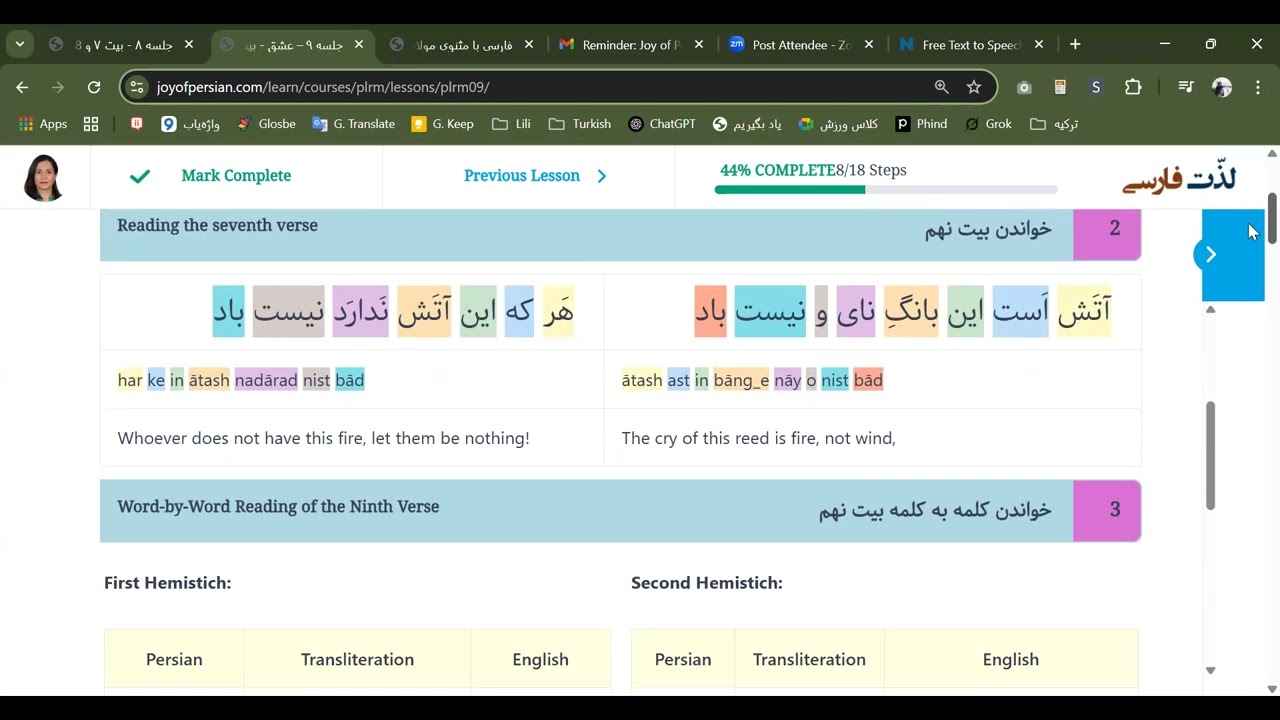Image resolution: width=1280 pixels, height=720 pixels.
Task: Open the Phind bookmark
Action: tap(921, 124)
